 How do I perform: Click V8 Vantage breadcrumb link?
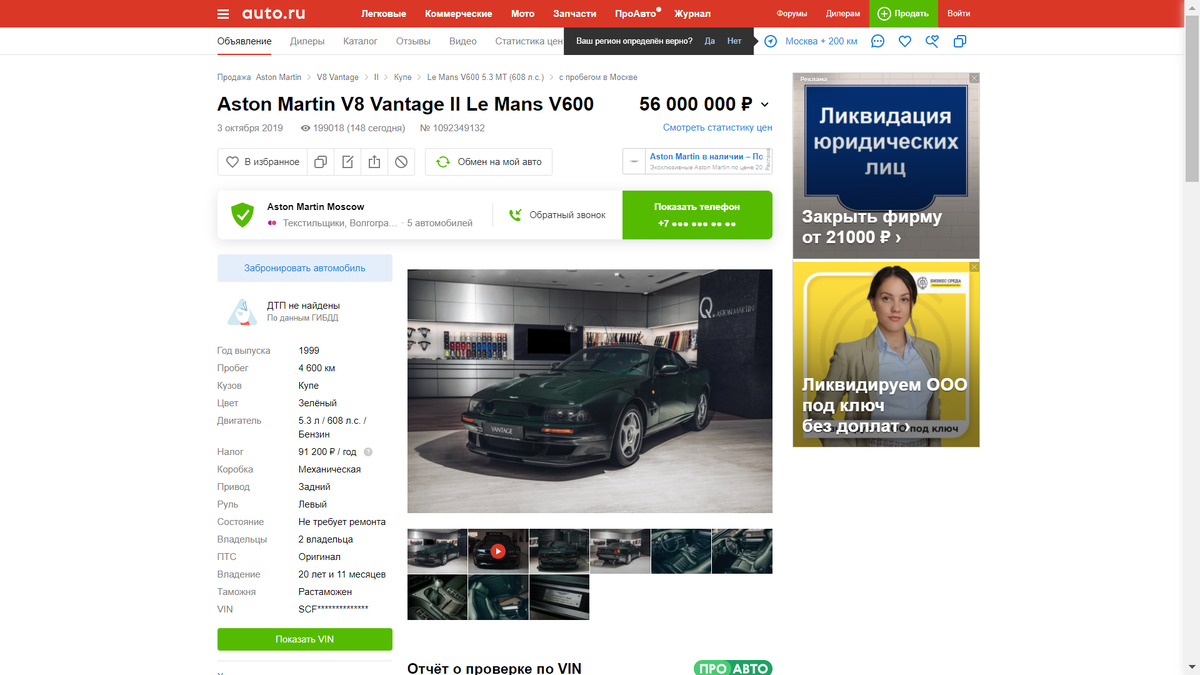click(x=338, y=77)
